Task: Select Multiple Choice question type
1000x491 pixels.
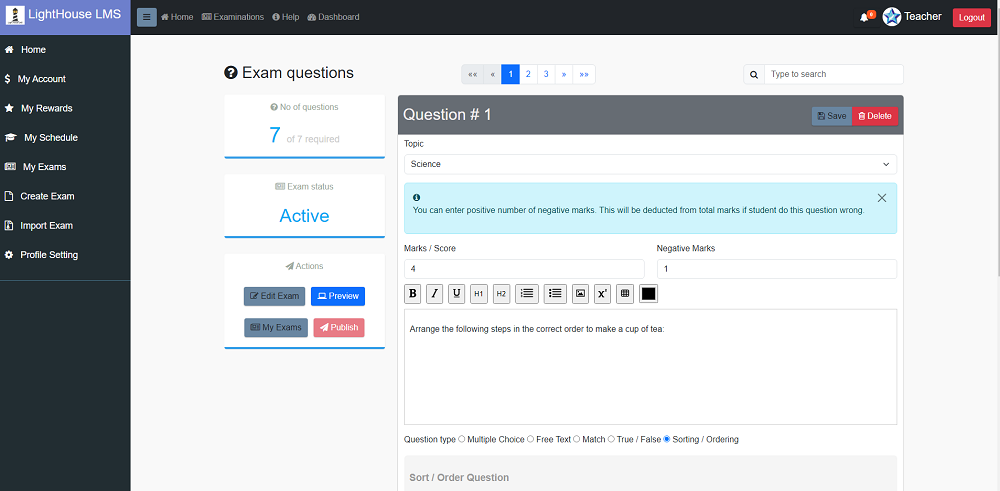Action: tap(462, 439)
